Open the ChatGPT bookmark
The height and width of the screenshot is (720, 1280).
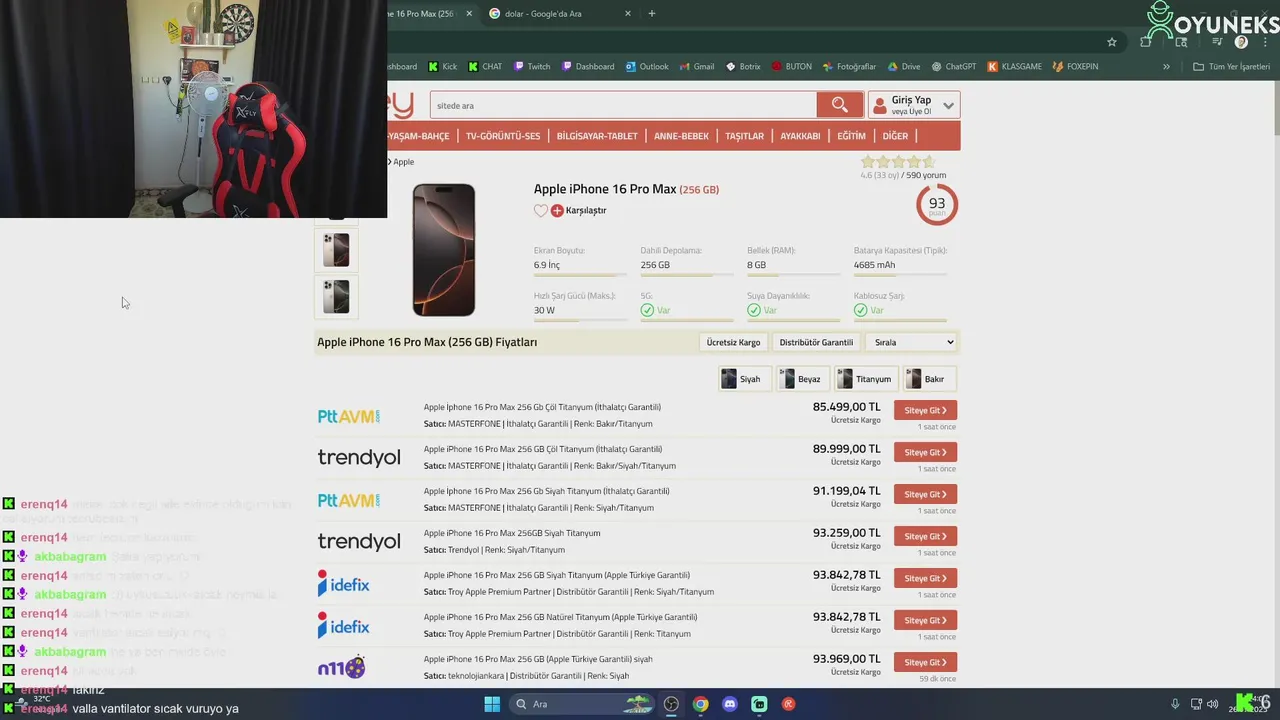click(954, 67)
